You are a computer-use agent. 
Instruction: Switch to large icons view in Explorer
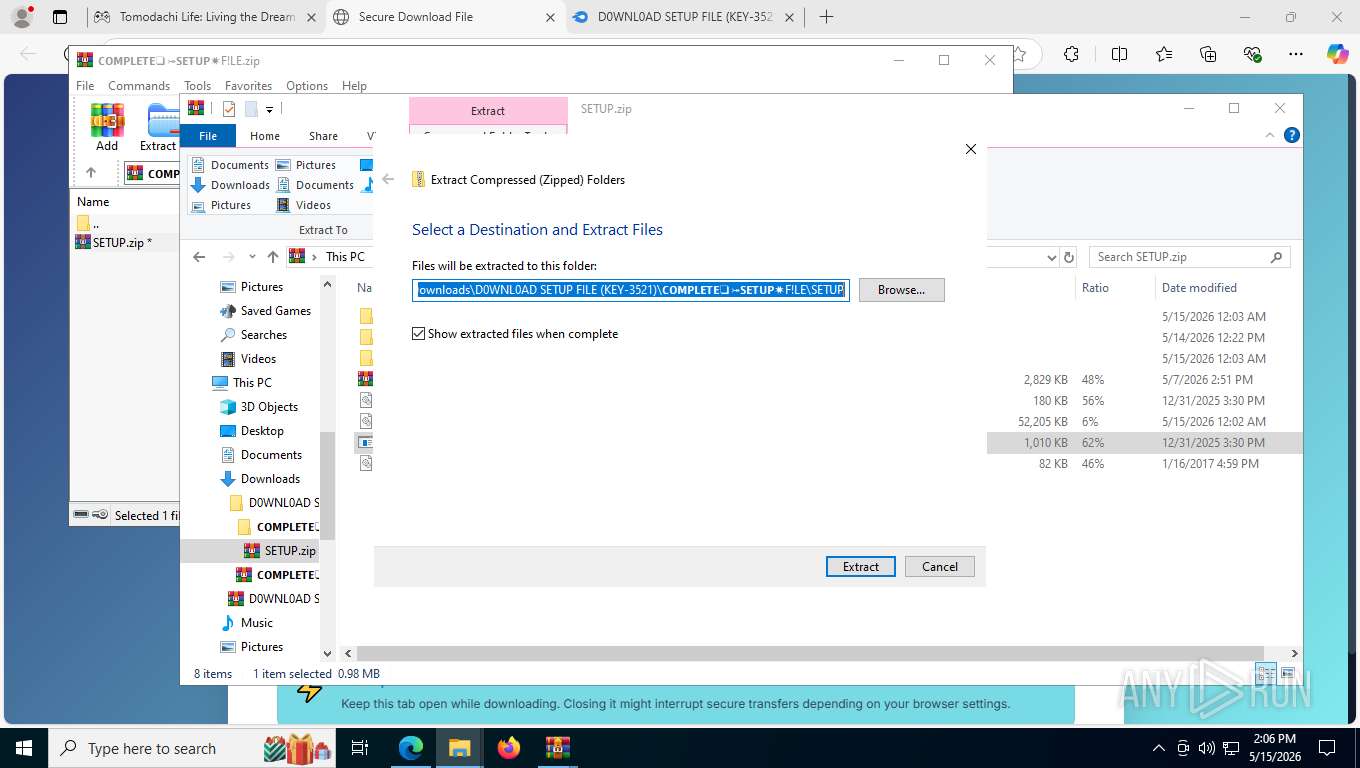coord(1288,674)
